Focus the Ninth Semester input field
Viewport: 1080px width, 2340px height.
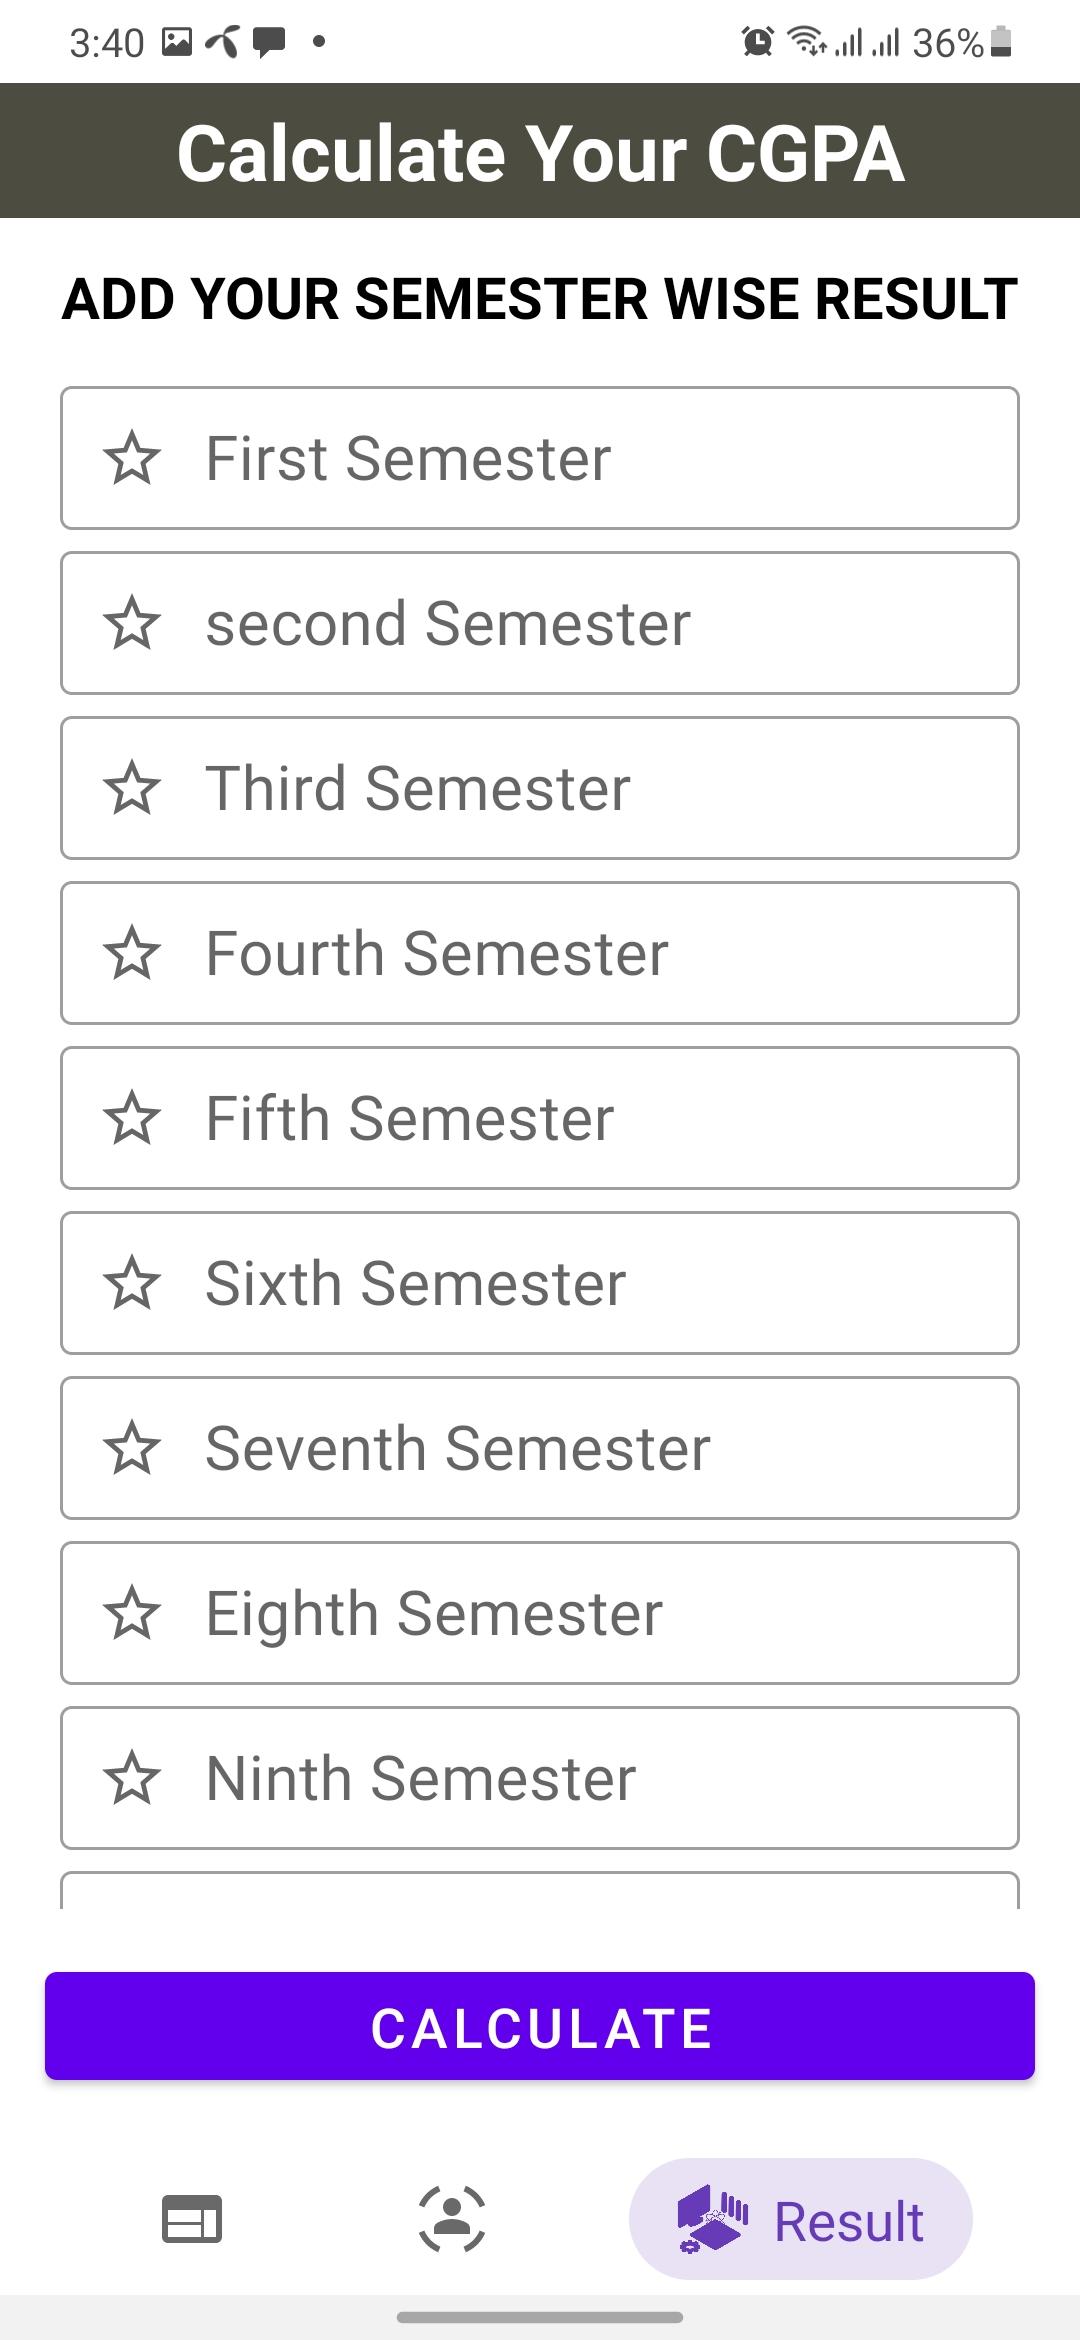pos(540,1778)
